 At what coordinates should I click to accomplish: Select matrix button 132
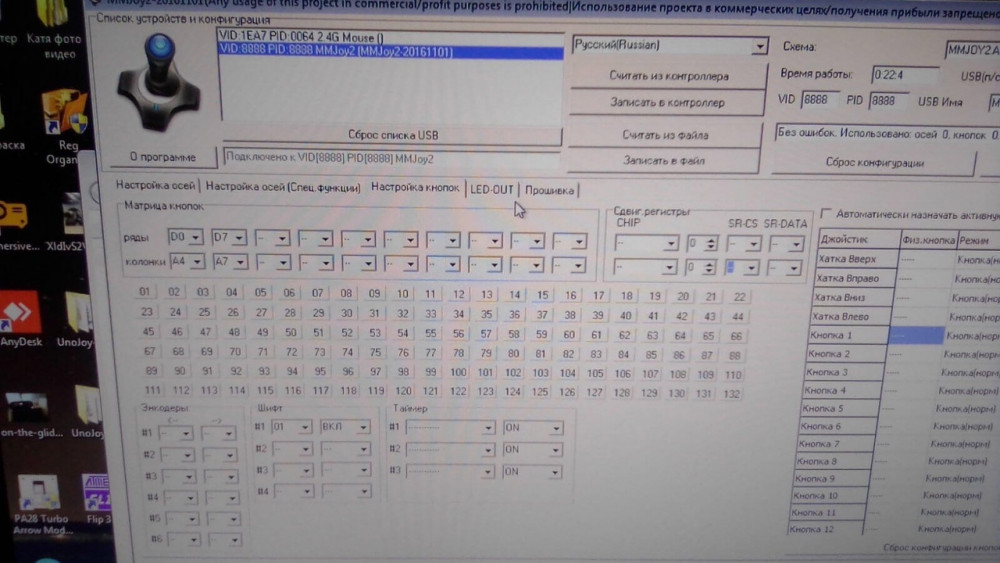(732, 394)
